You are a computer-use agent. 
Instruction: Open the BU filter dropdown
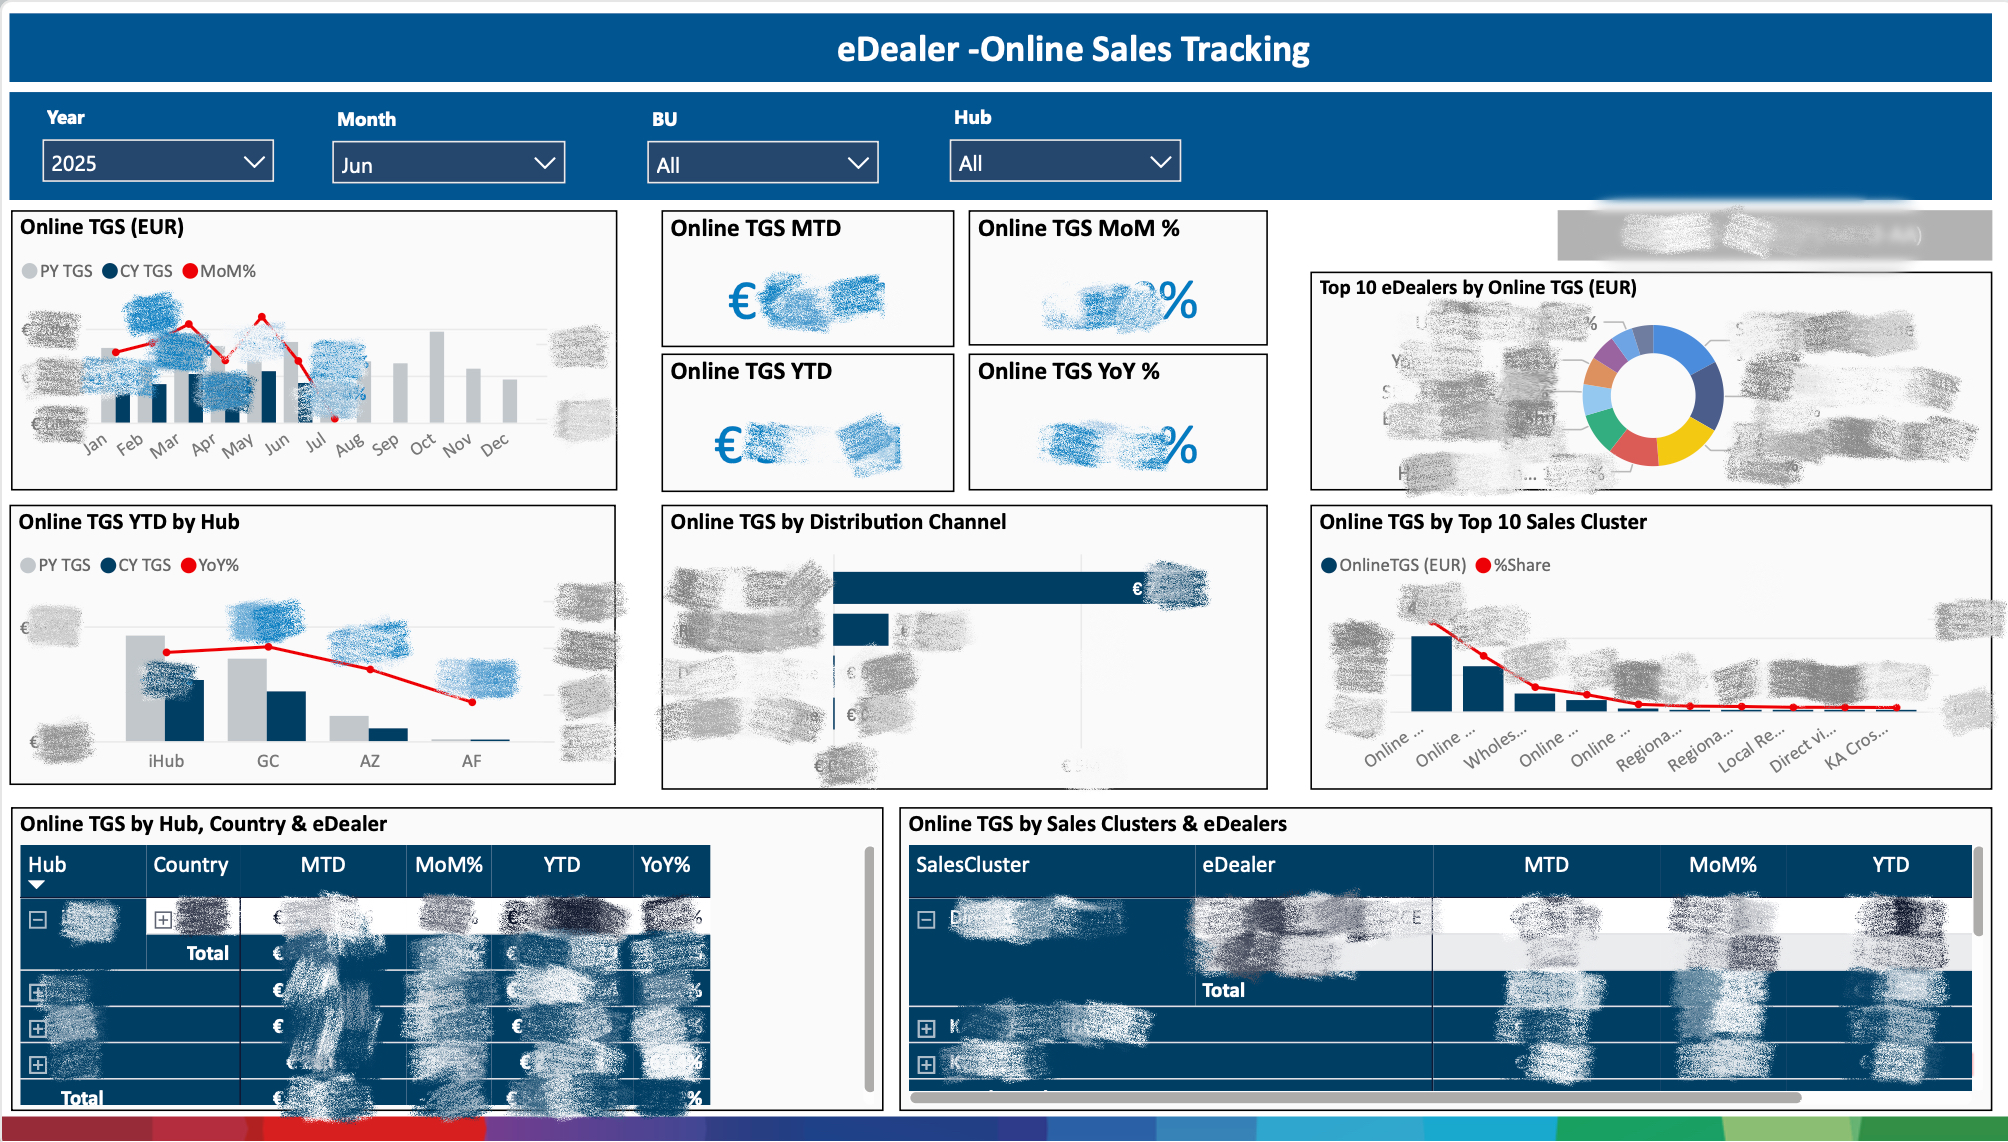tap(858, 162)
